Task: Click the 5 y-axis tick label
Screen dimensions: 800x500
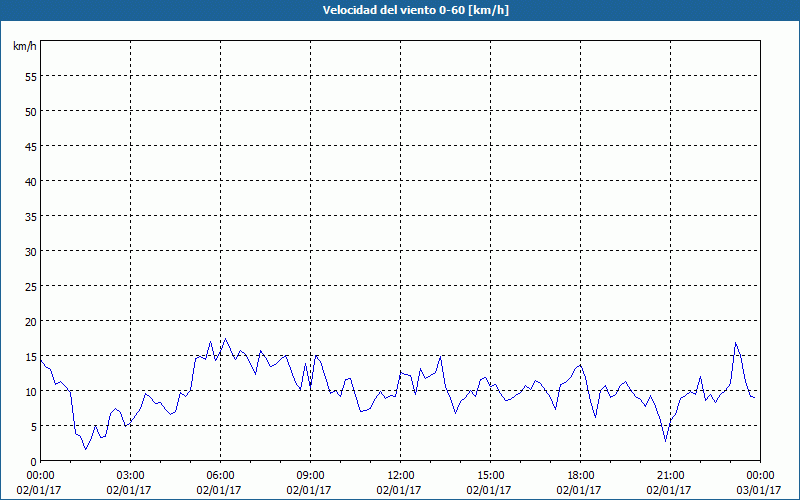Action: pos(34,427)
